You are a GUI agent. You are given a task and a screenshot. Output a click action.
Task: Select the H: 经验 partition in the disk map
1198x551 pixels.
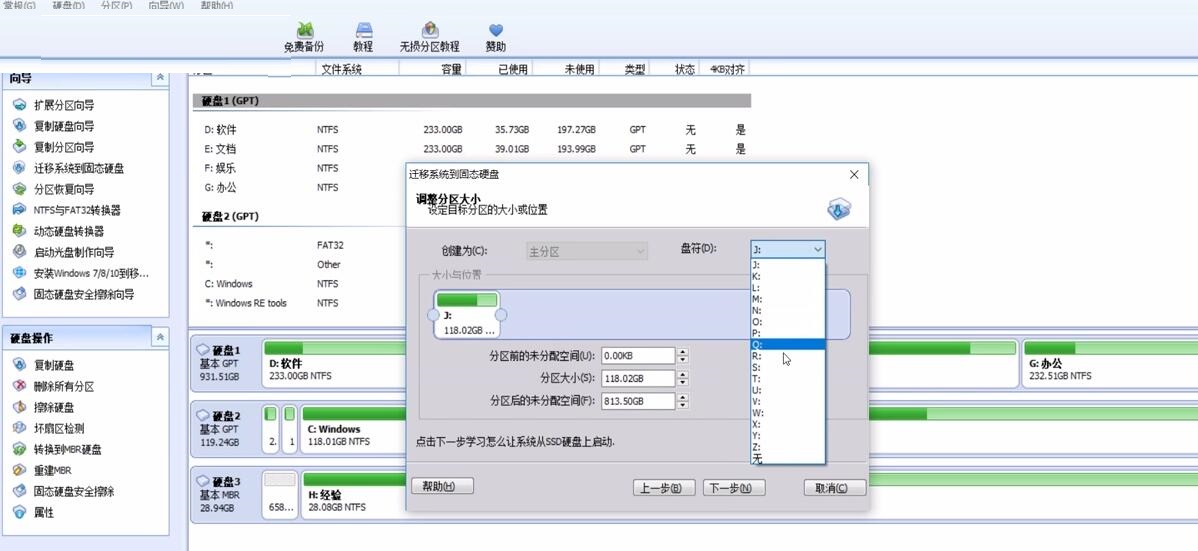355,494
